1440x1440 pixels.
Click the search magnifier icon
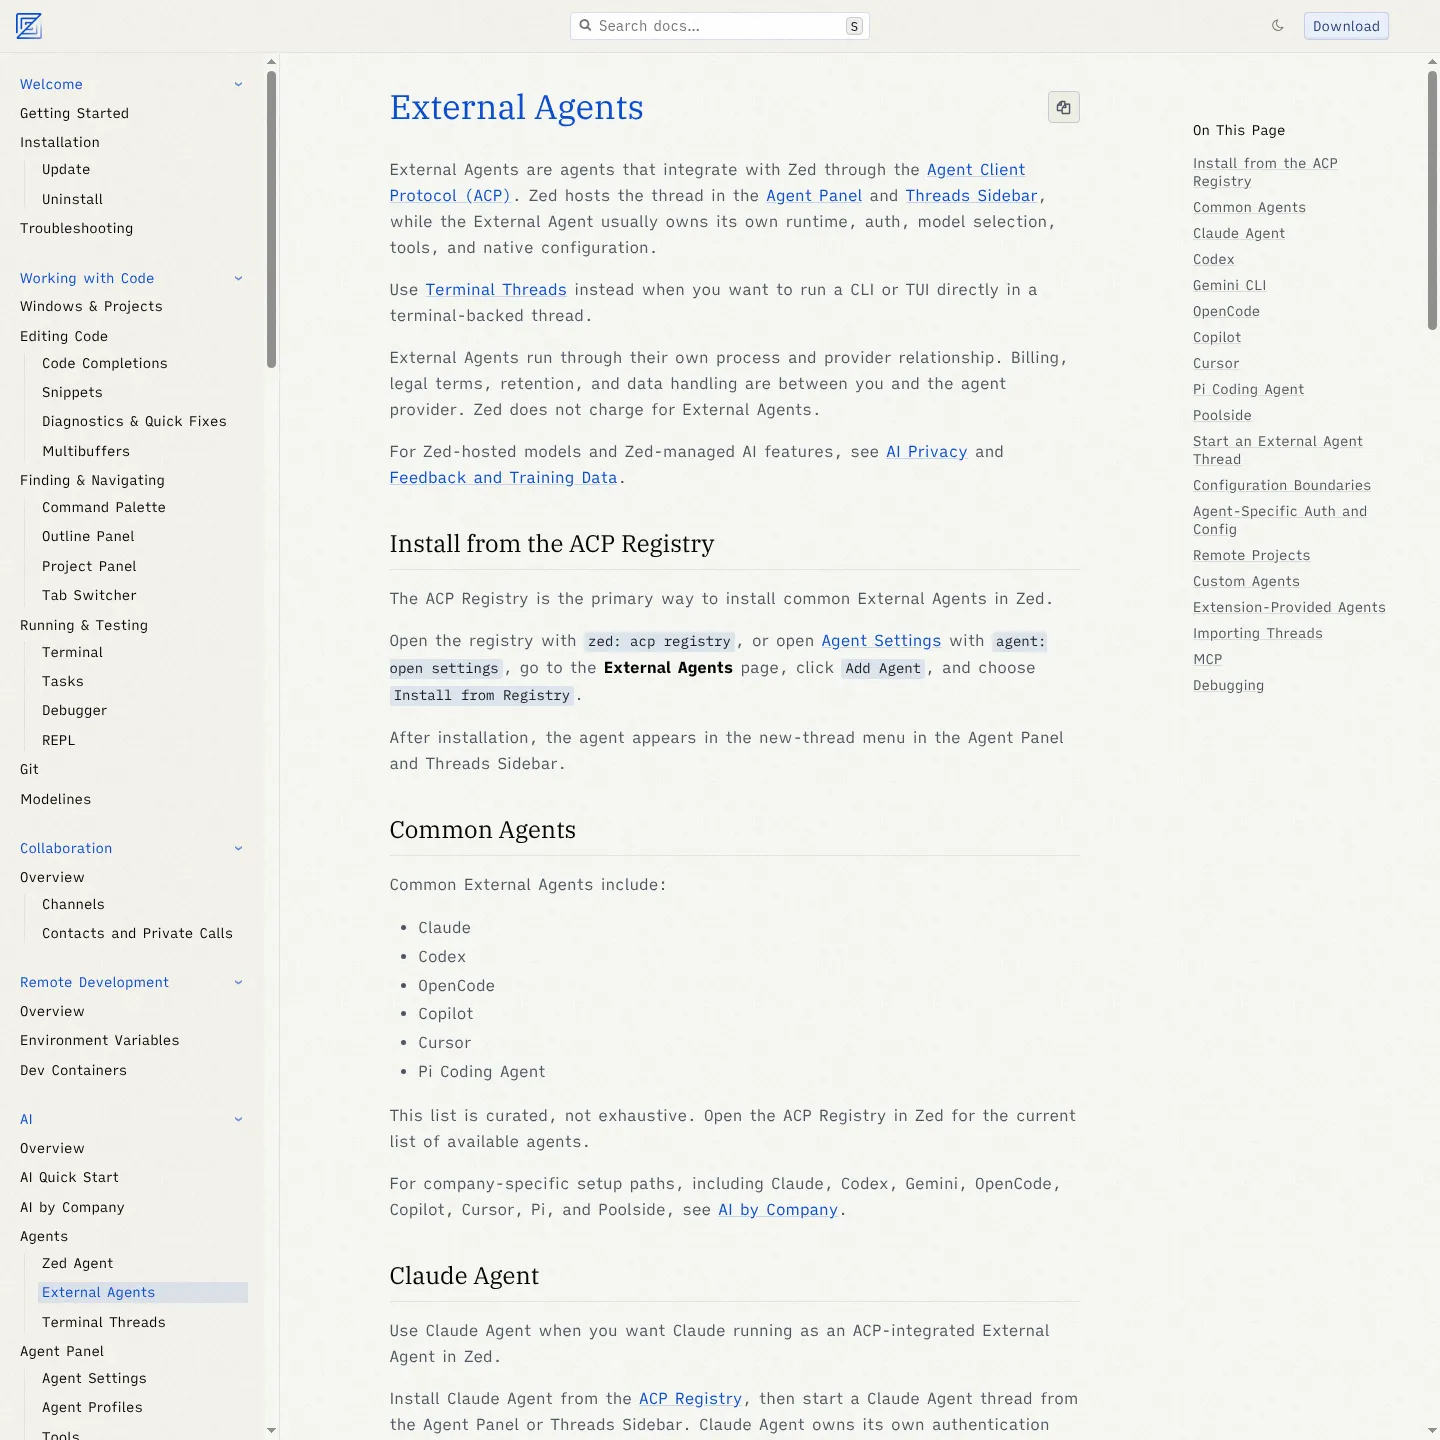[586, 26]
